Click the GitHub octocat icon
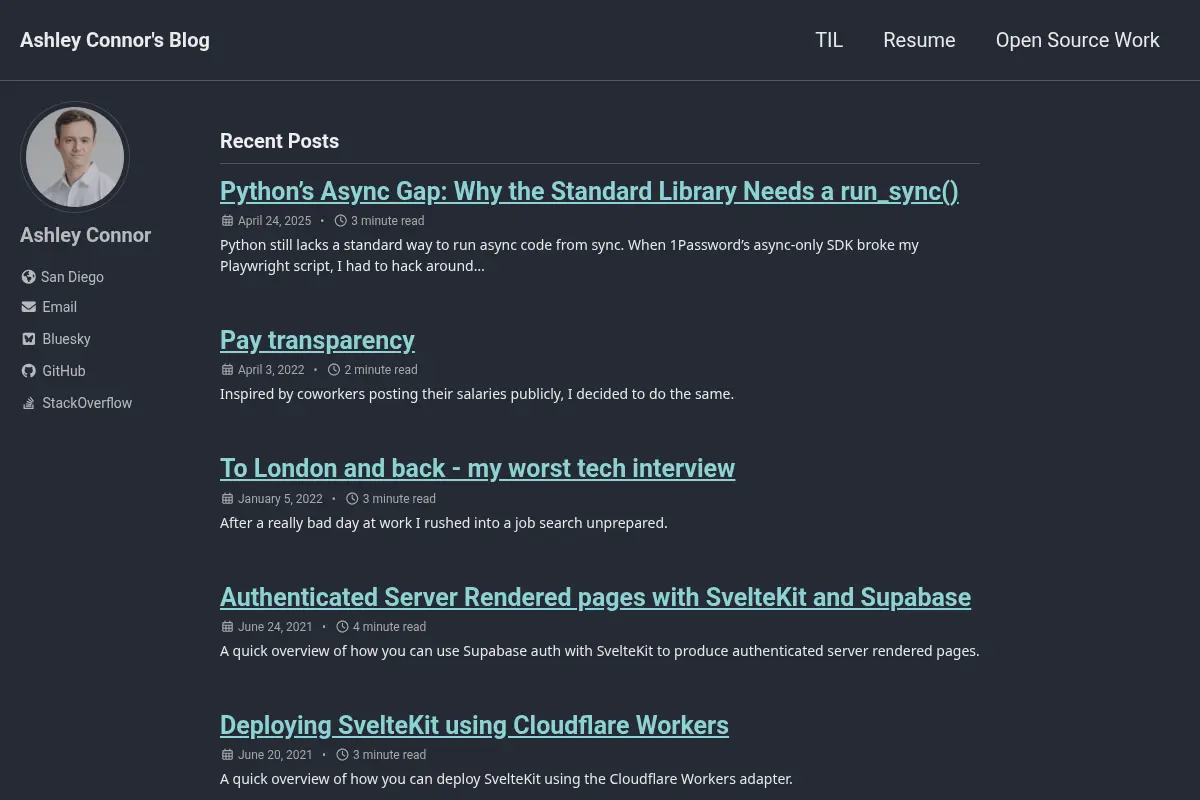Screen dimensions: 1200x800 [x=28, y=371]
